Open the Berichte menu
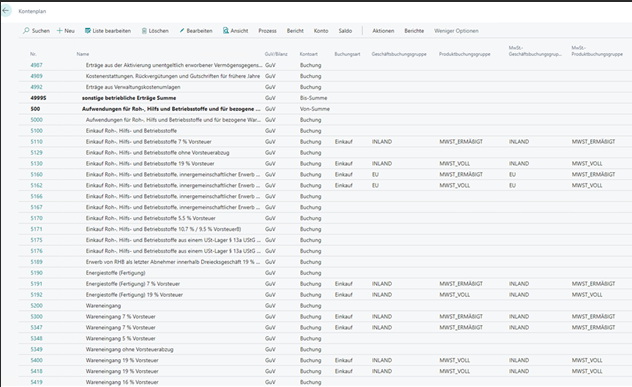Image resolution: width=632 pixels, height=387 pixels. tap(414, 31)
